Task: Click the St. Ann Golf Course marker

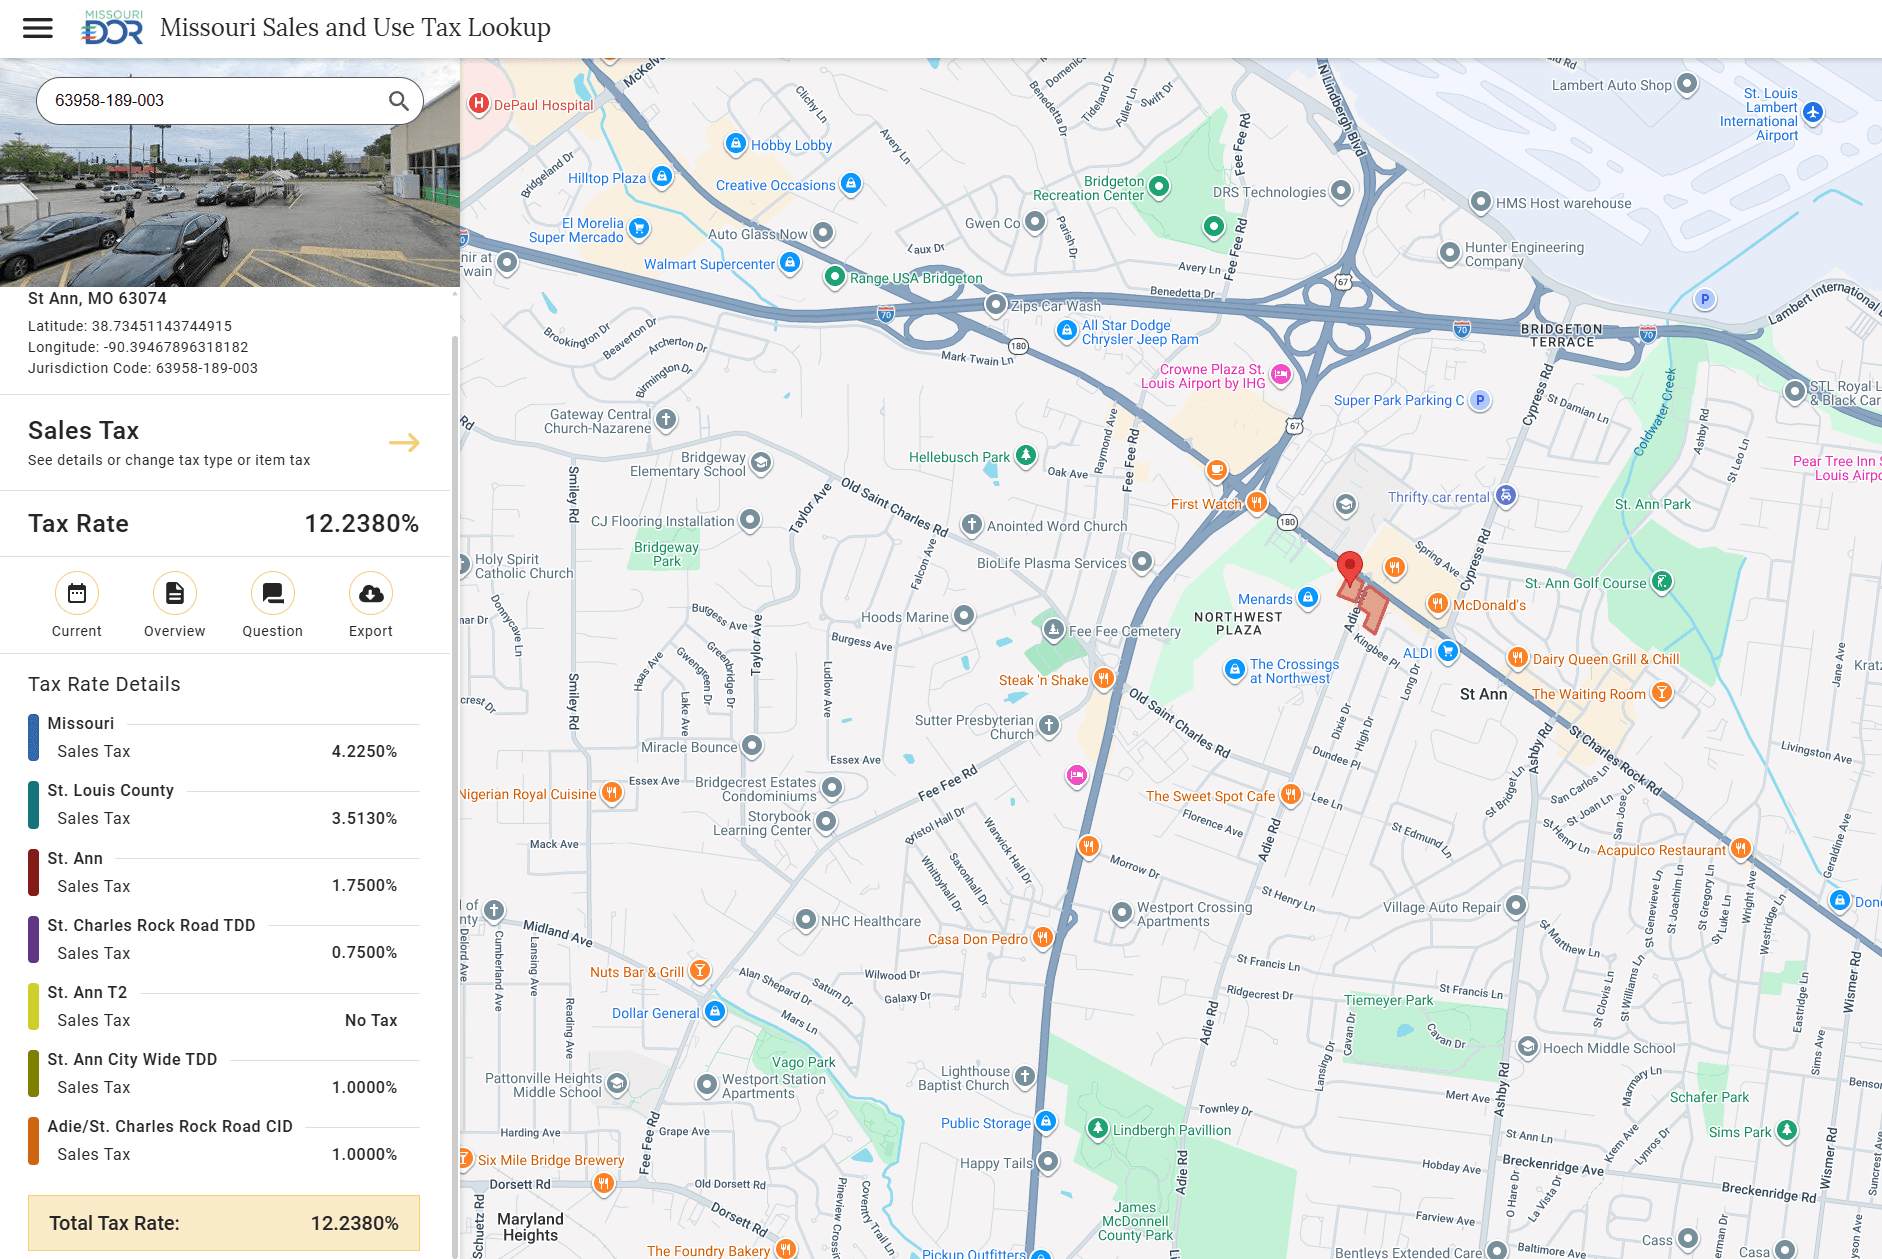Action: click(x=1662, y=581)
